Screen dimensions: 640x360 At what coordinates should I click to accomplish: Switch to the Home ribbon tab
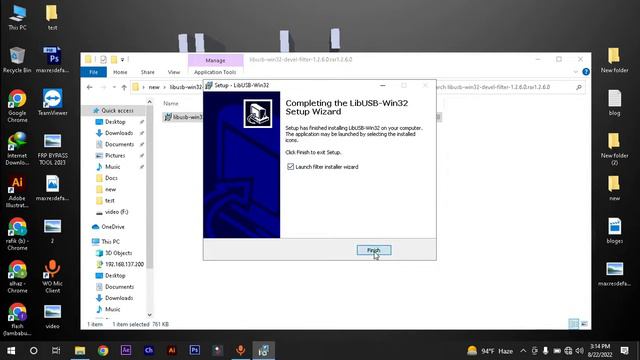[x=120, y=72]
